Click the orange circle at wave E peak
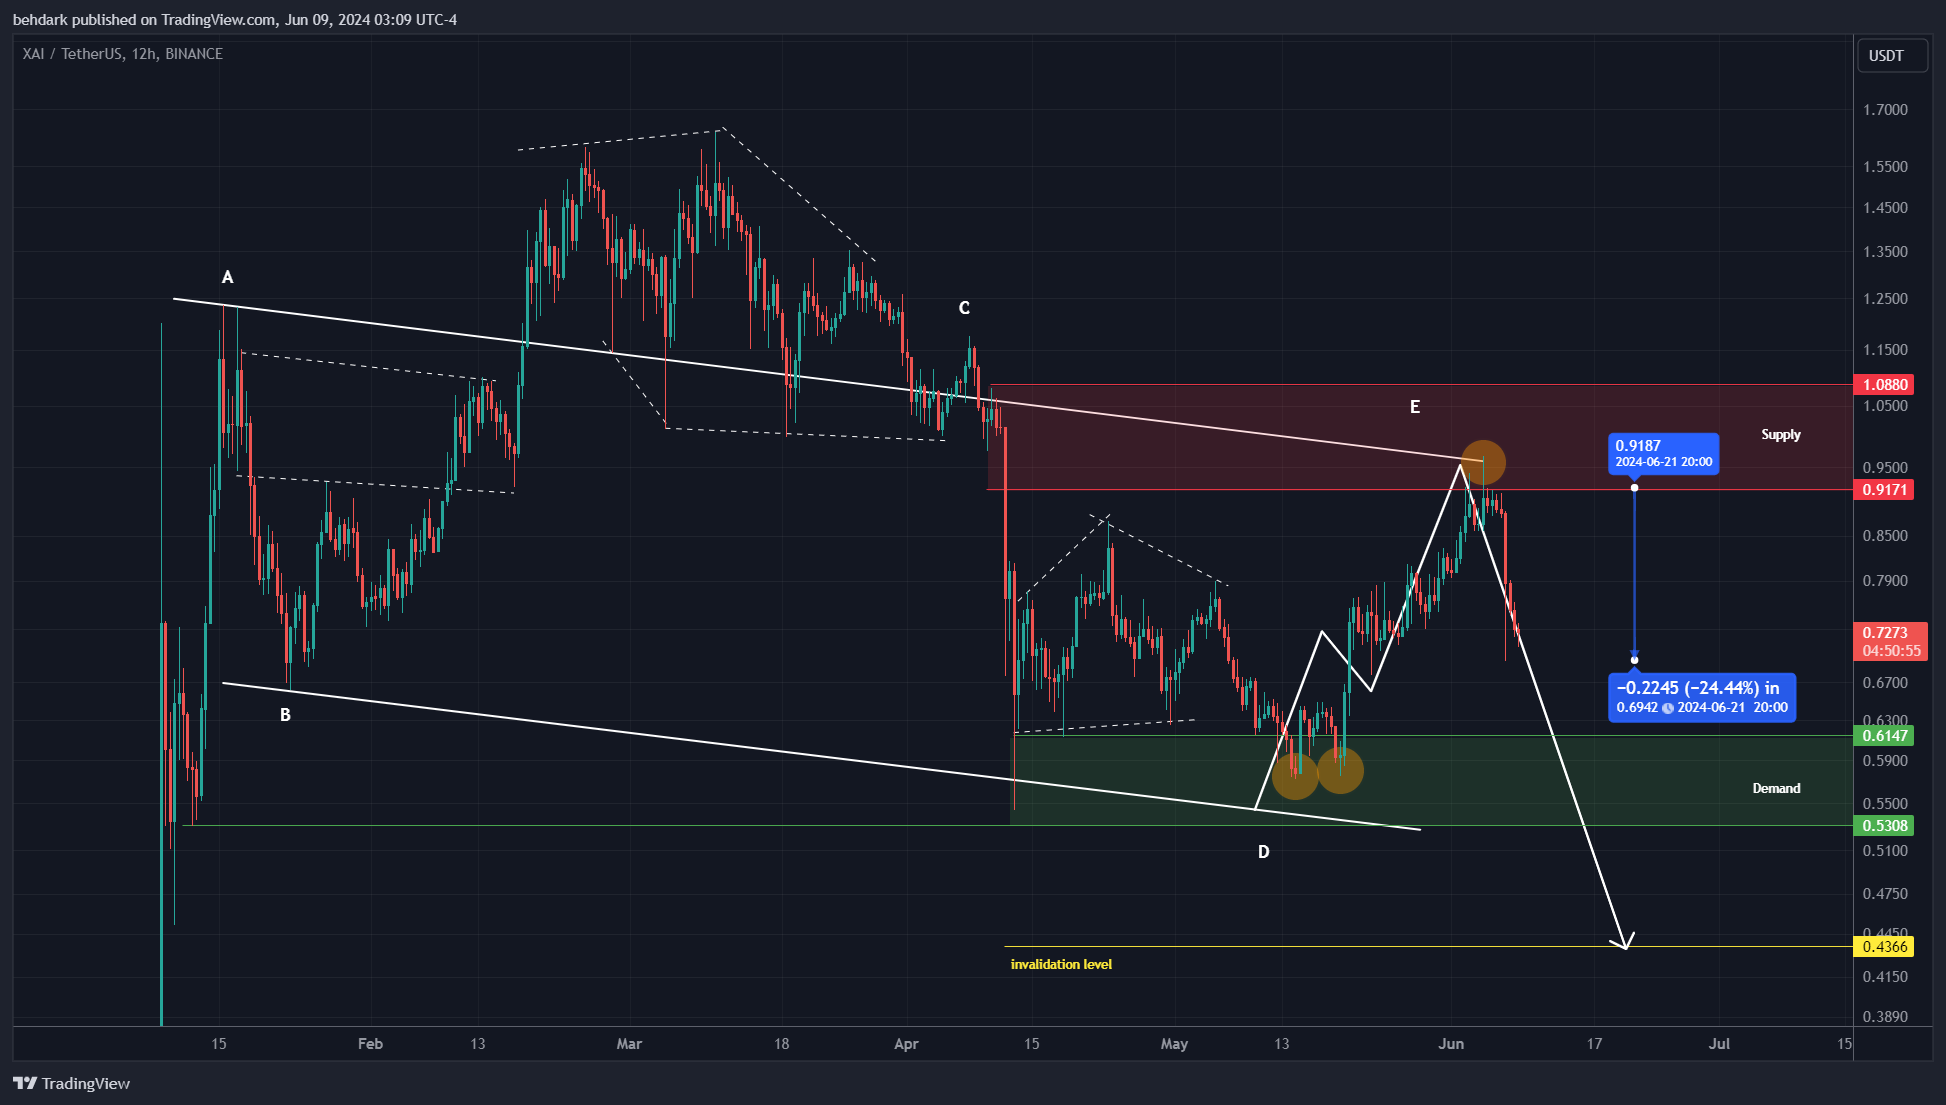Screen dimensions: 1946x1105 pyautogui.click(x=1483, y=463)
